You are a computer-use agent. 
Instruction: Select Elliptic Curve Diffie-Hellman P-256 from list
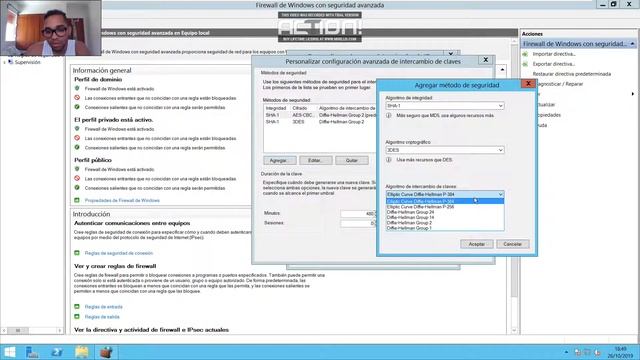[444, 207]
